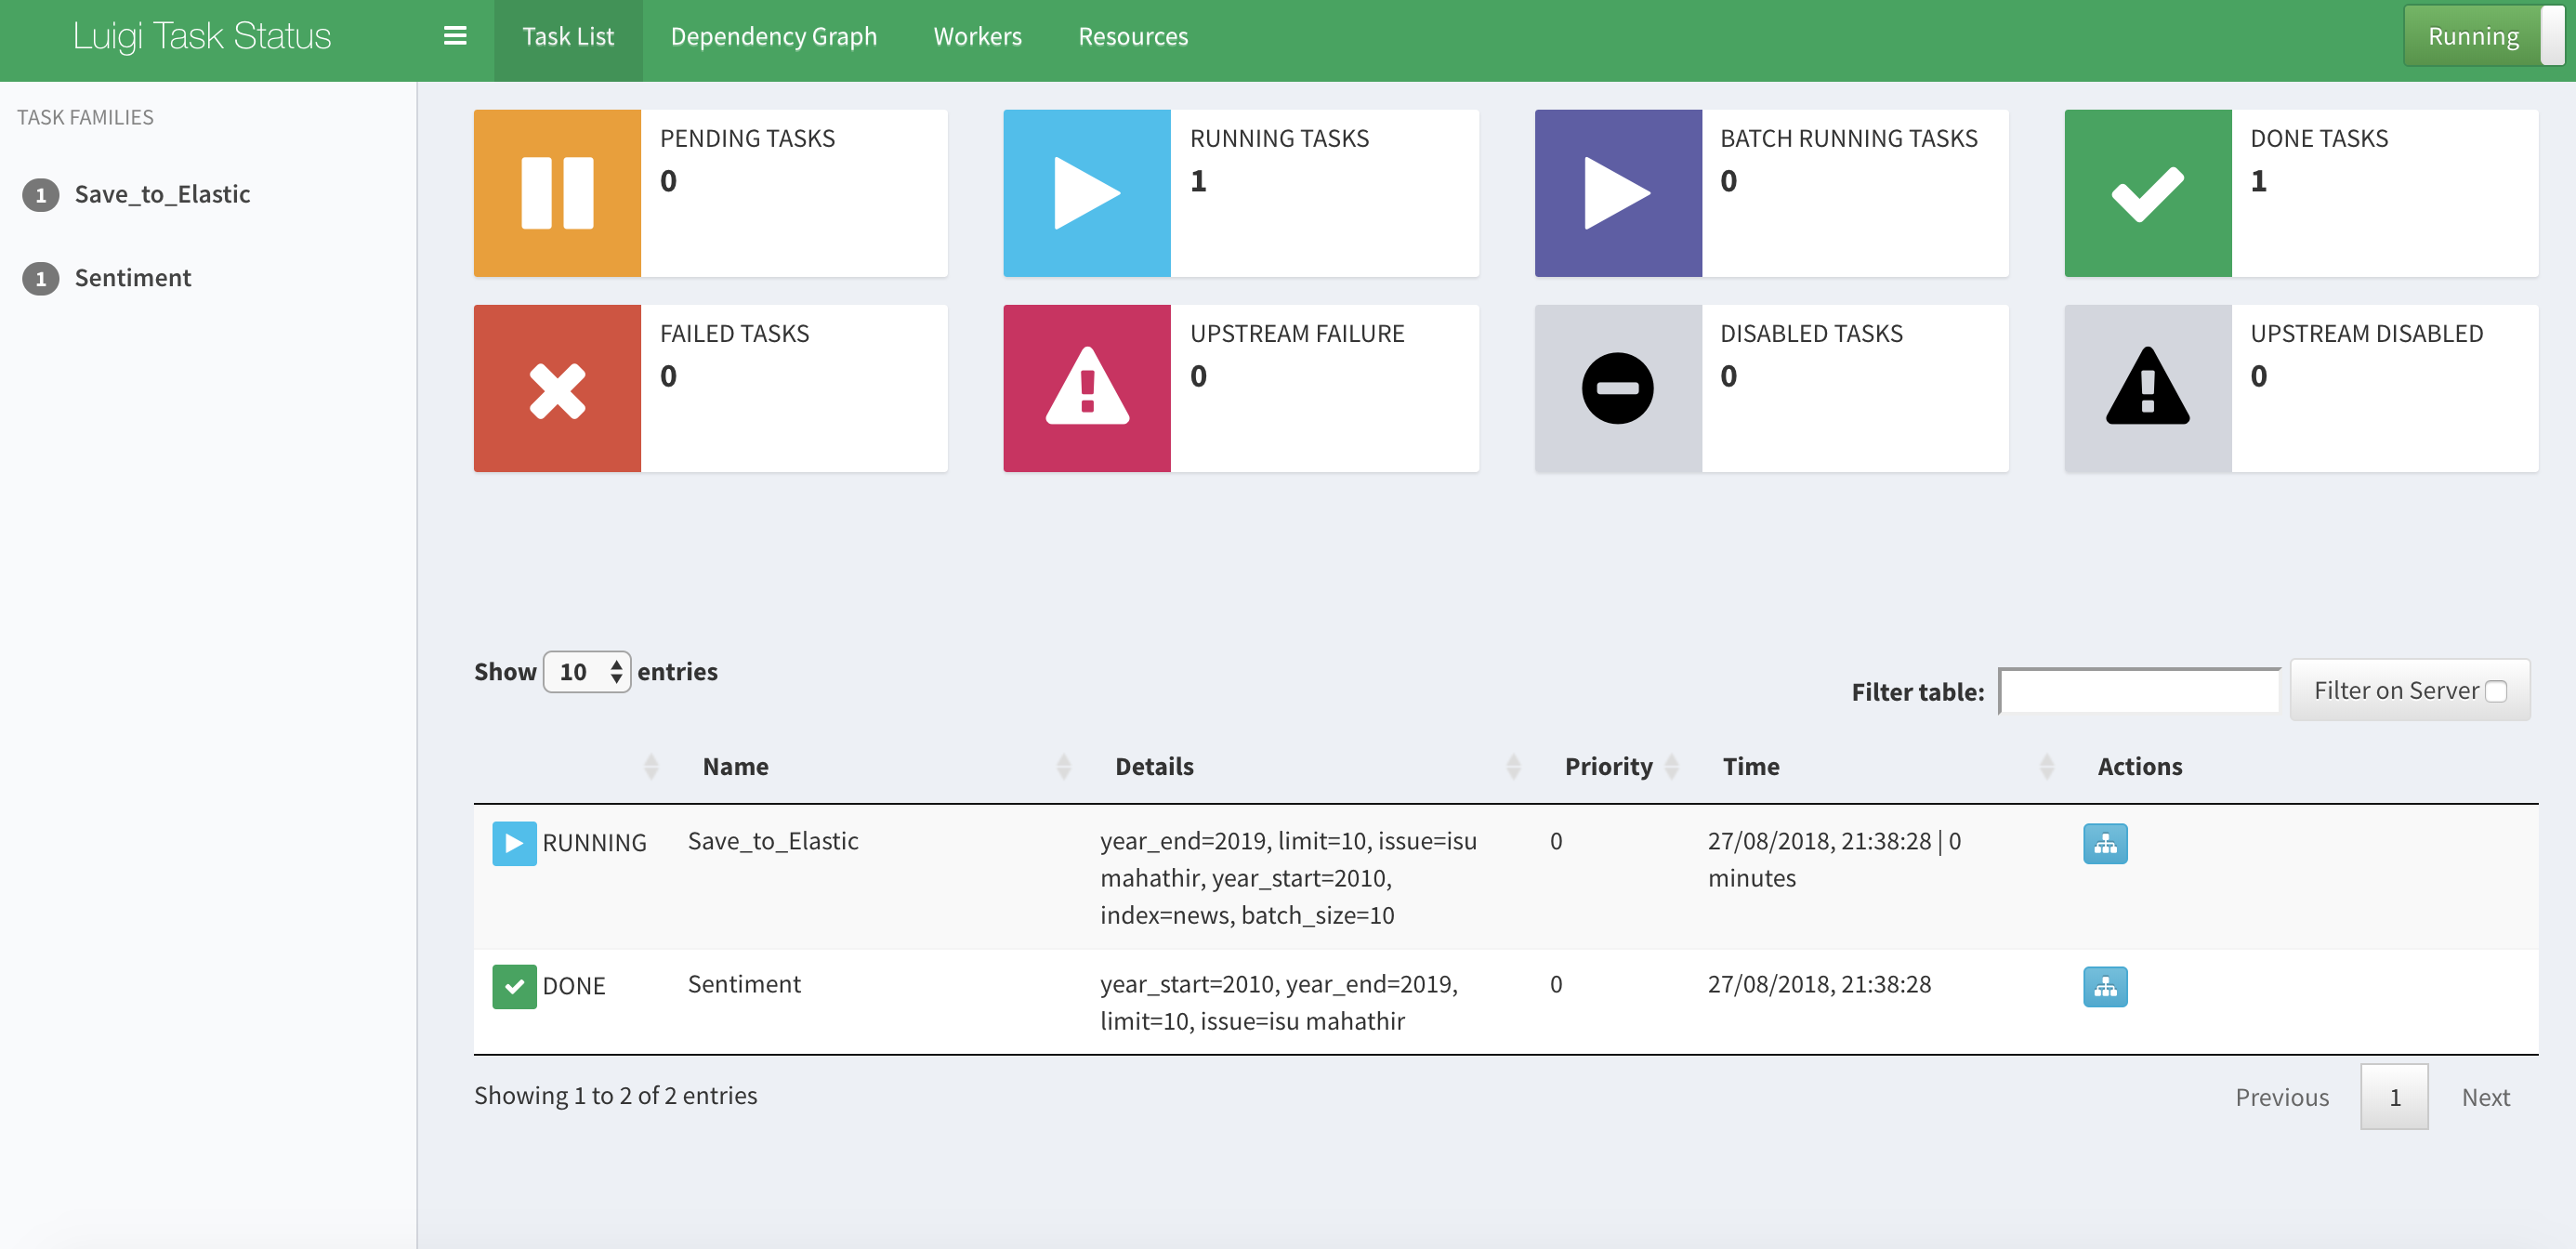Enable the Filter on Server checkbox

coord(2496,691)
